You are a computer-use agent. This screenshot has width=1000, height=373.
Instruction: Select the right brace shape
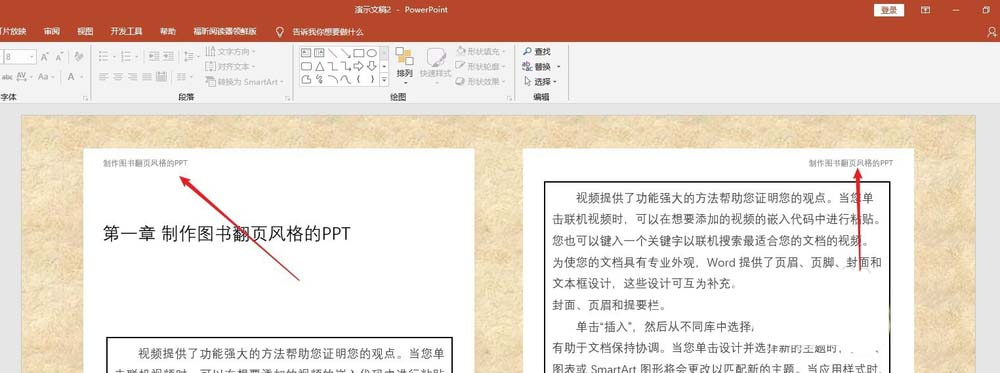[x=371, y=79]
